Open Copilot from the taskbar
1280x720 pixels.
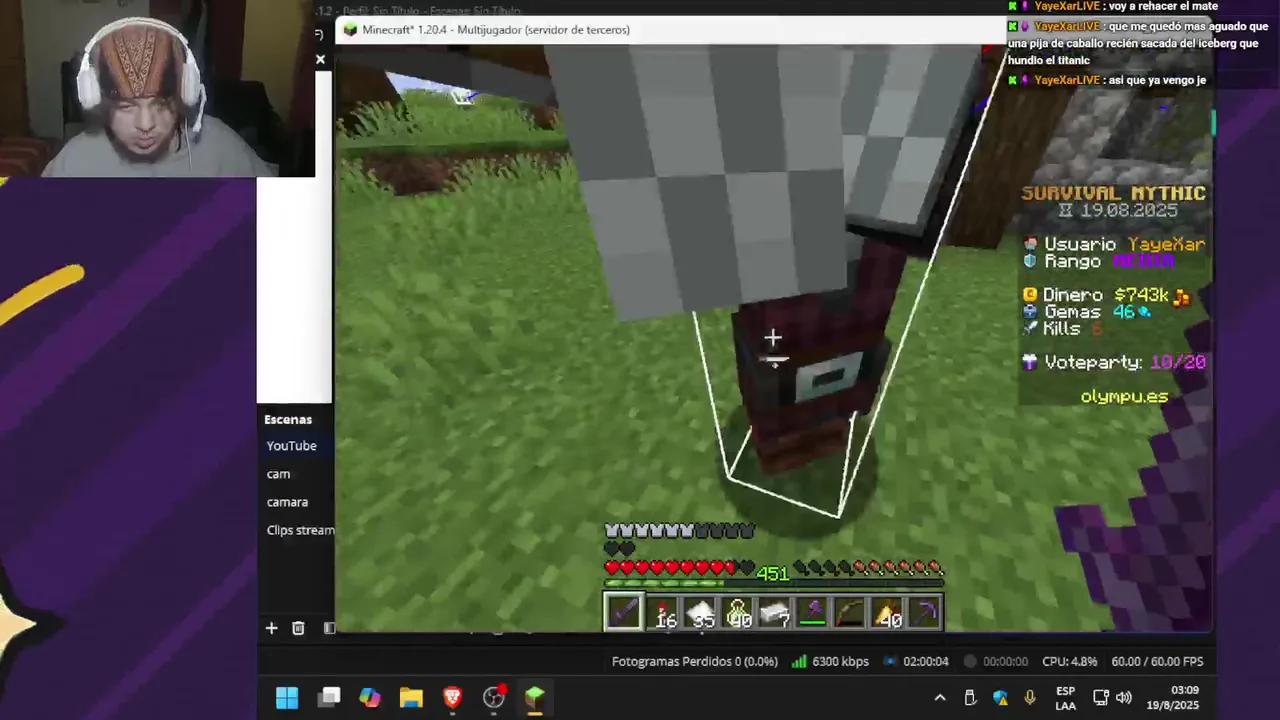coord(370,697)
